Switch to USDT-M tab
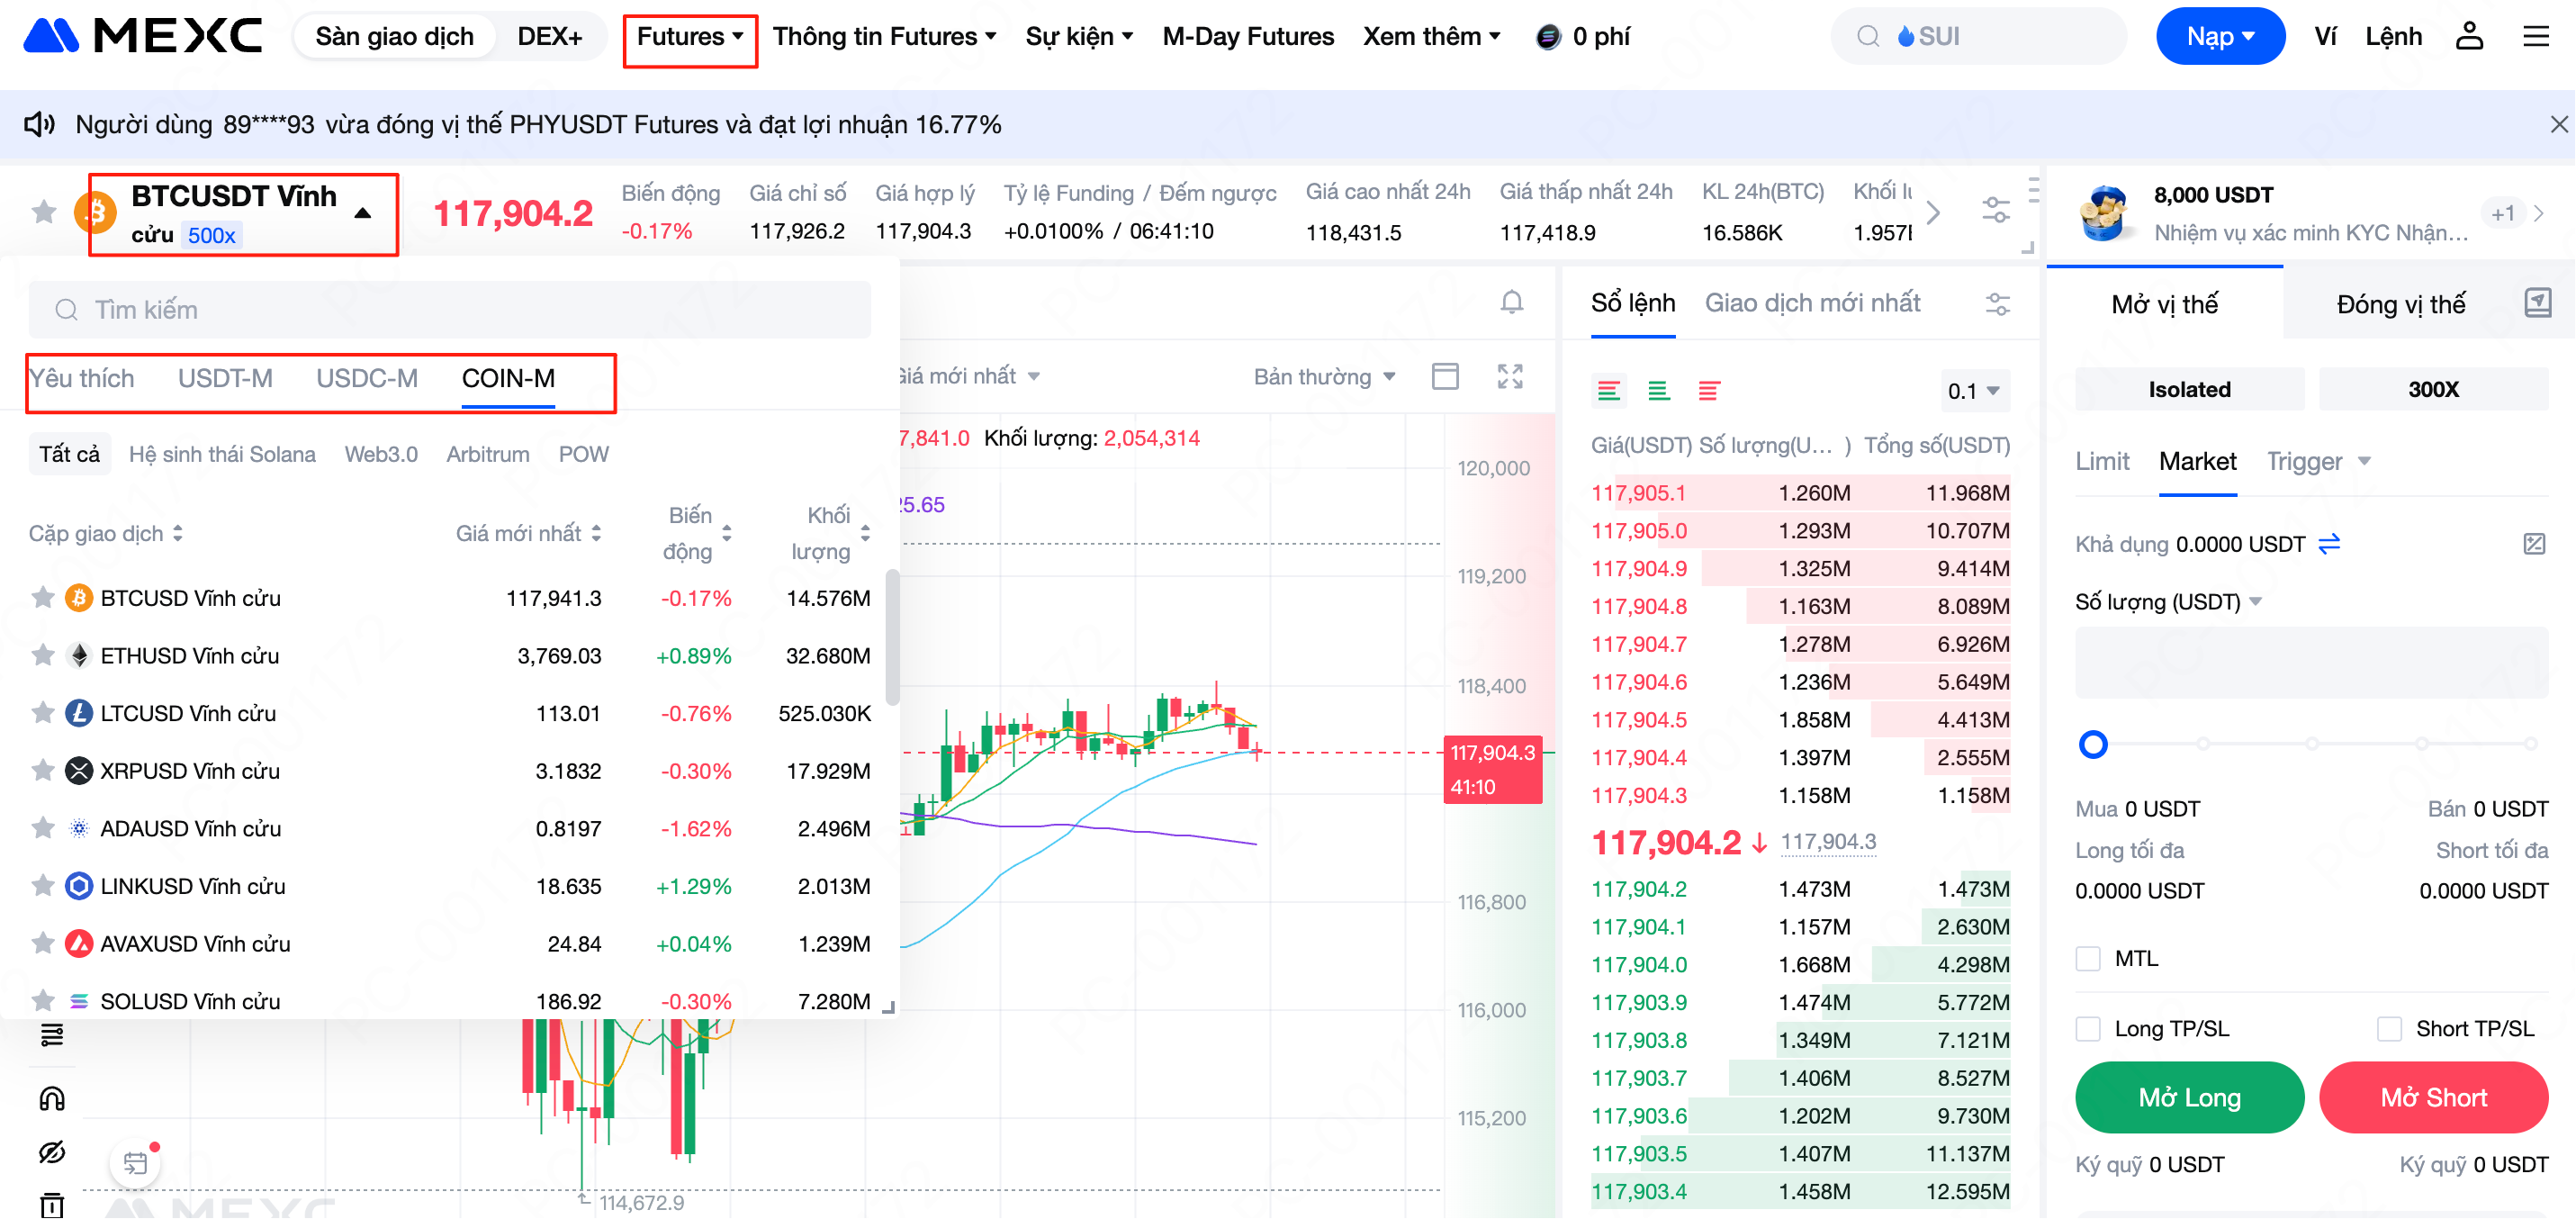 click(225, 379)
